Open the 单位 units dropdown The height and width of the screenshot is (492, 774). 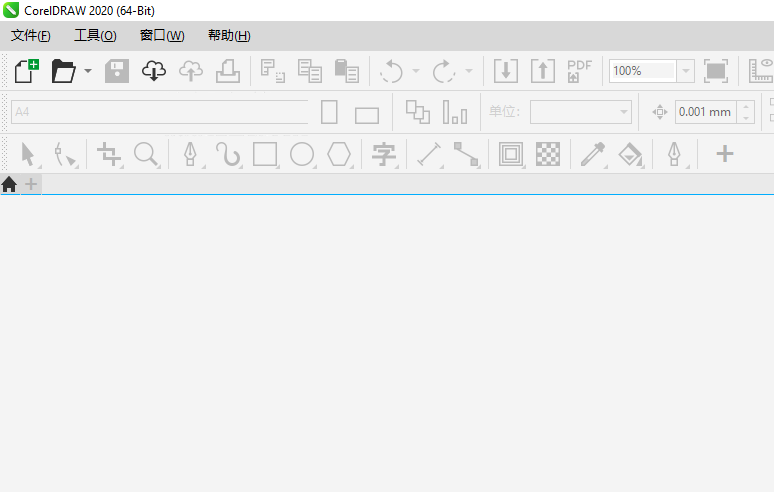(581, 112)
